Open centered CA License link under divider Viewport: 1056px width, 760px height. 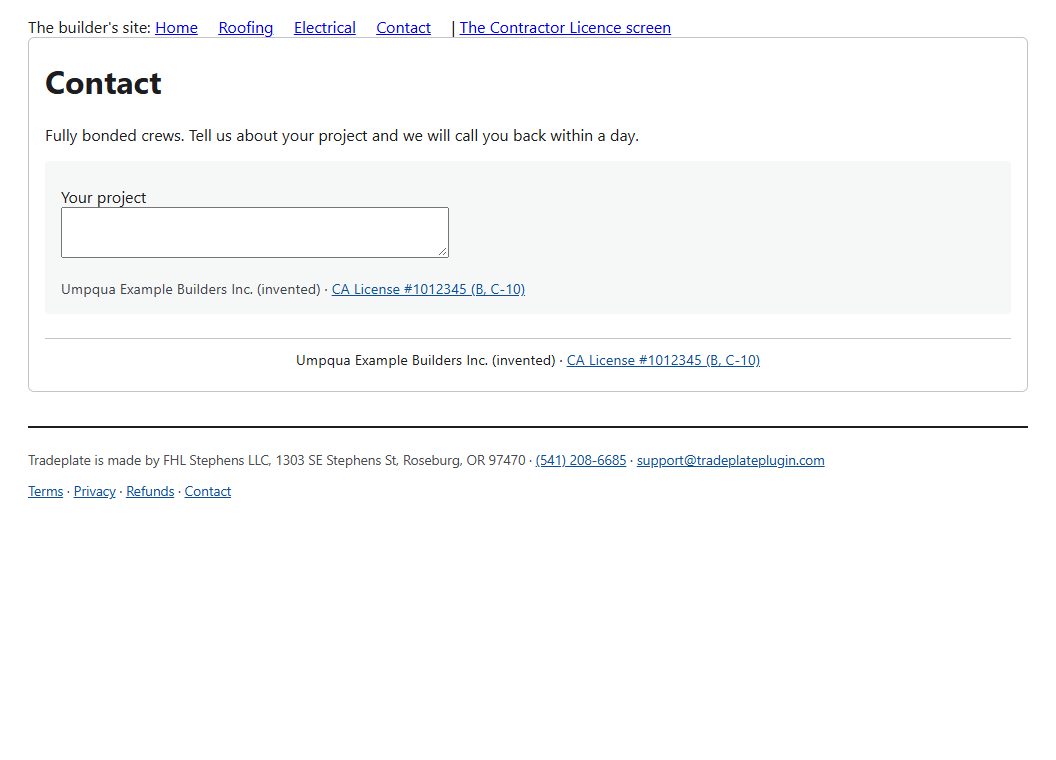click(x=663, y=360)
